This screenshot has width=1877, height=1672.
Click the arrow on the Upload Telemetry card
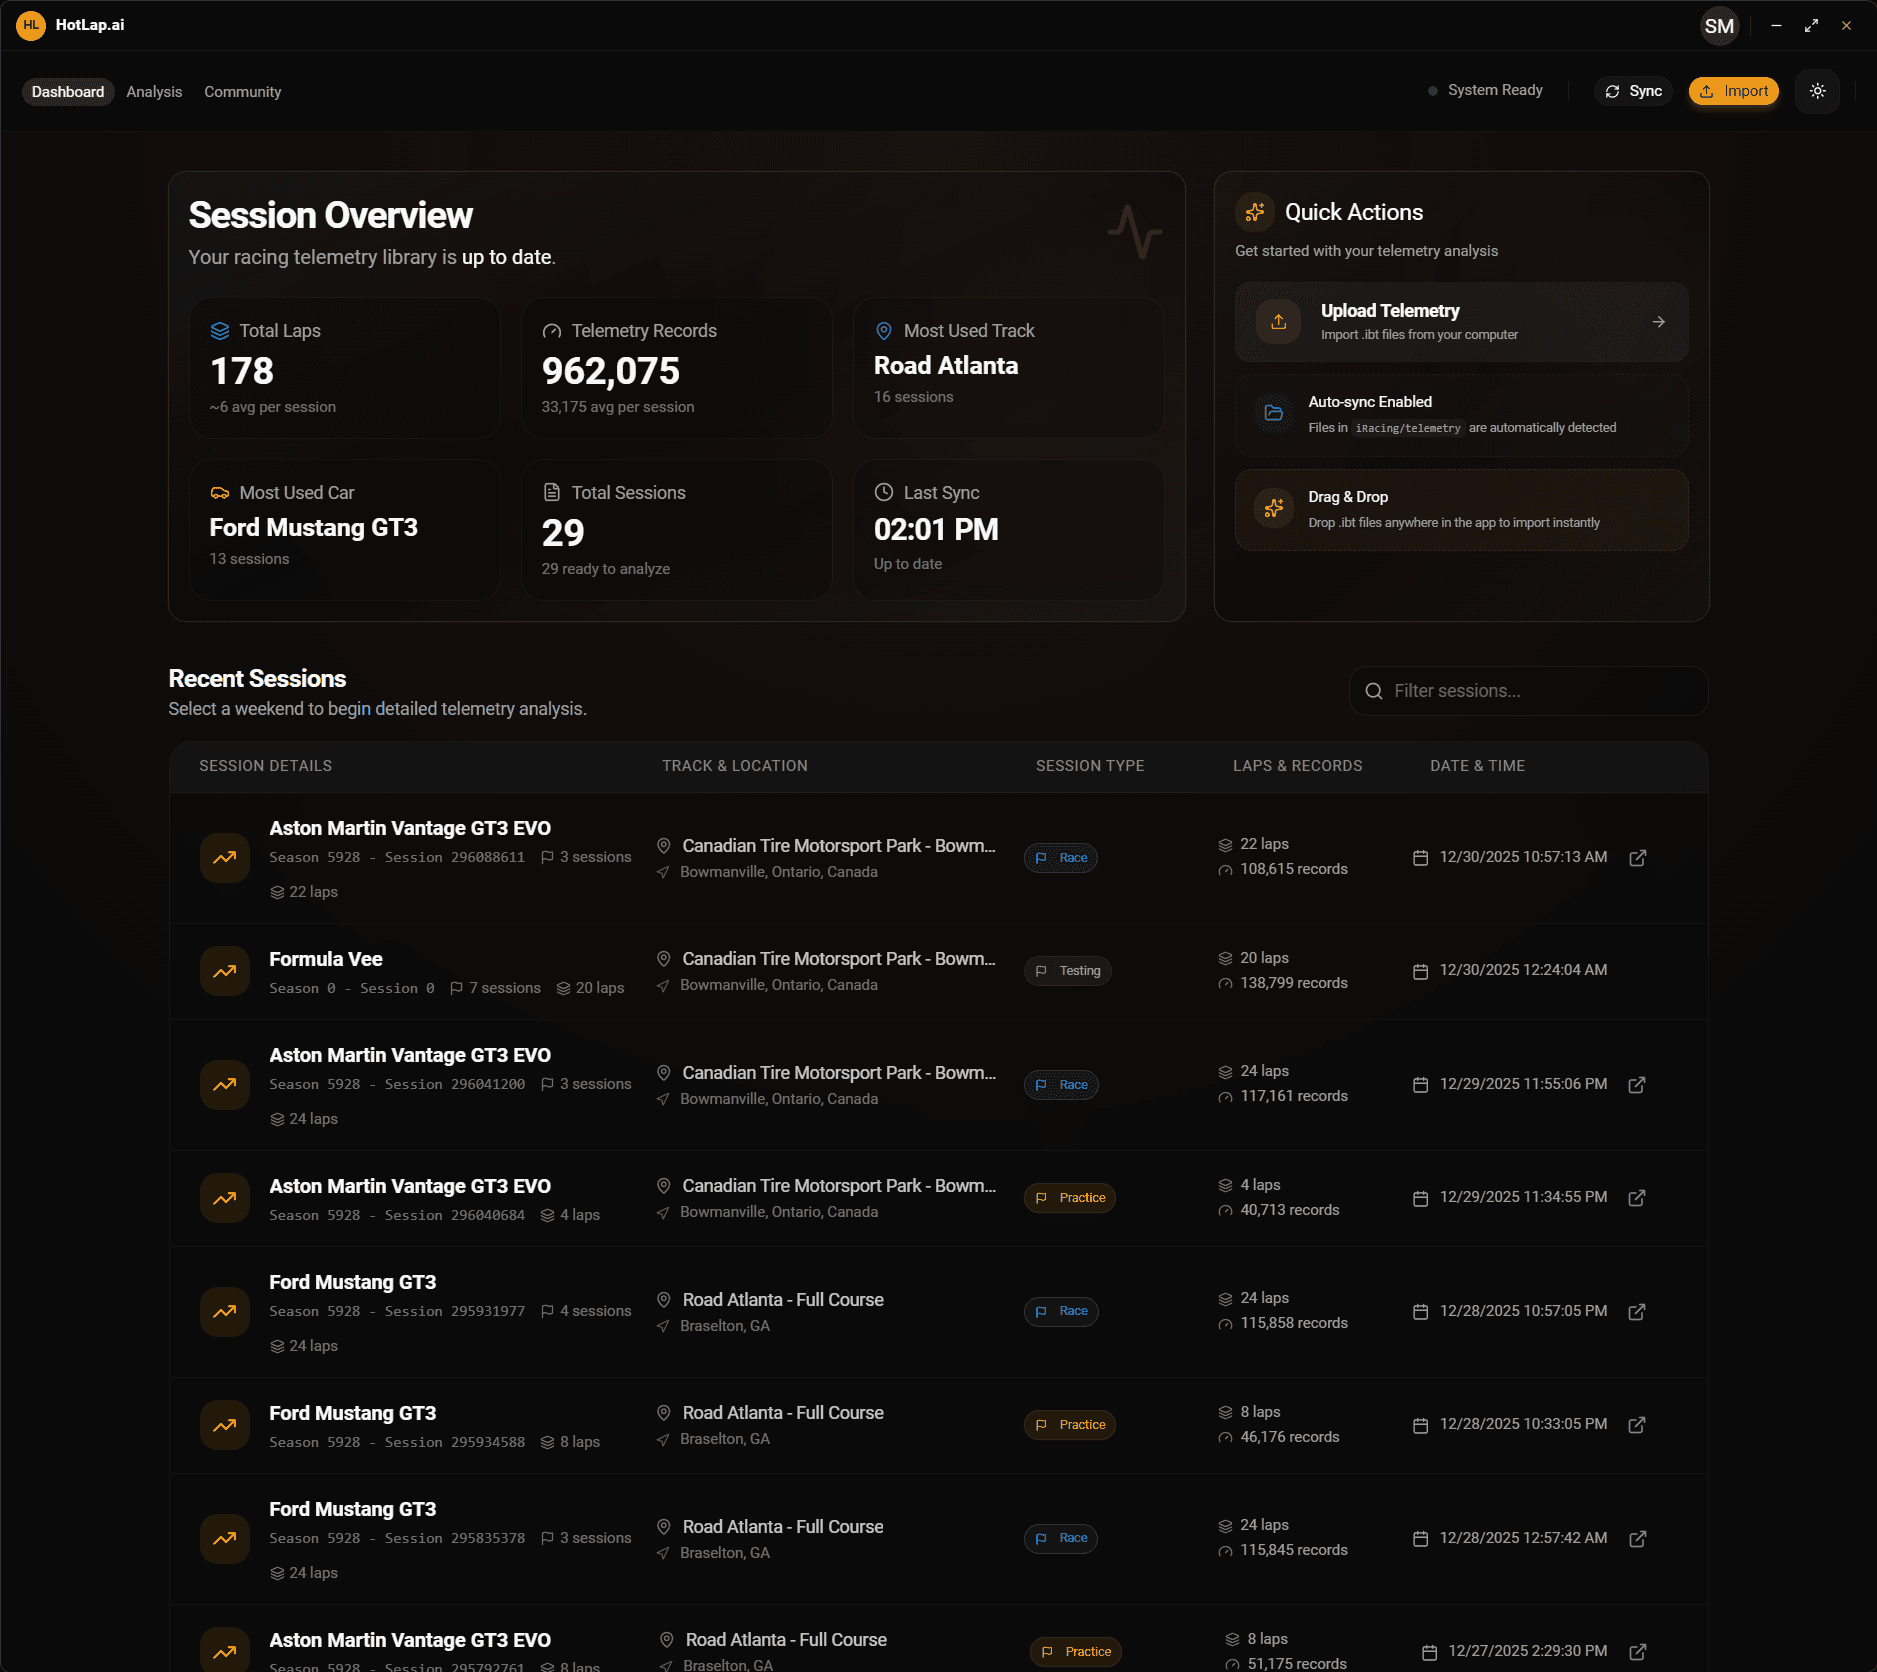pos(1657,321)
